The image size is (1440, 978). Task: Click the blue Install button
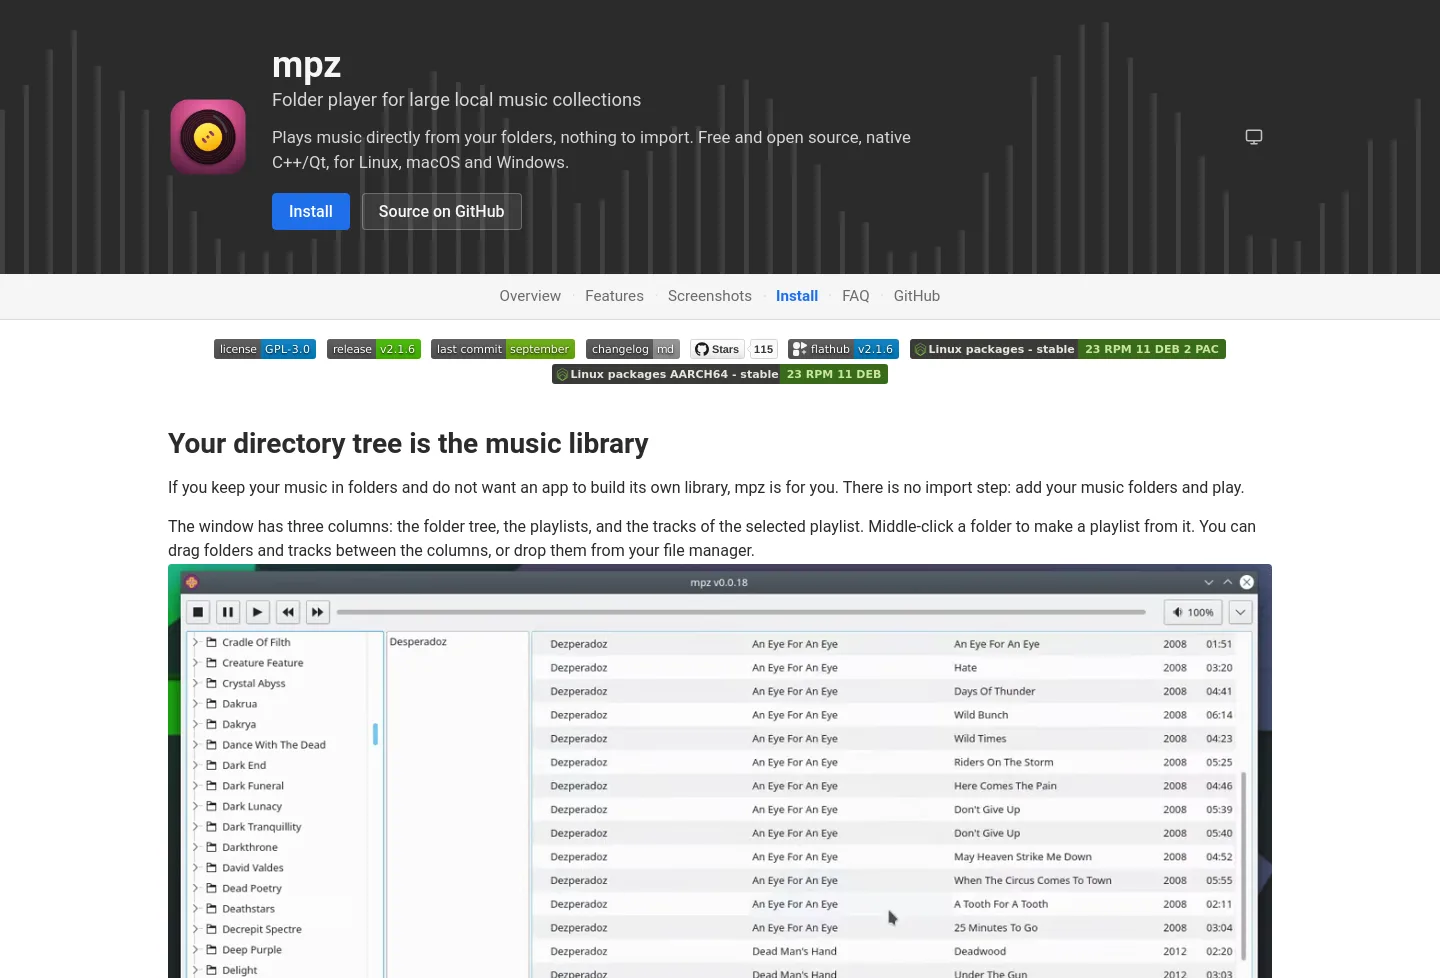[x=311, y=211]
